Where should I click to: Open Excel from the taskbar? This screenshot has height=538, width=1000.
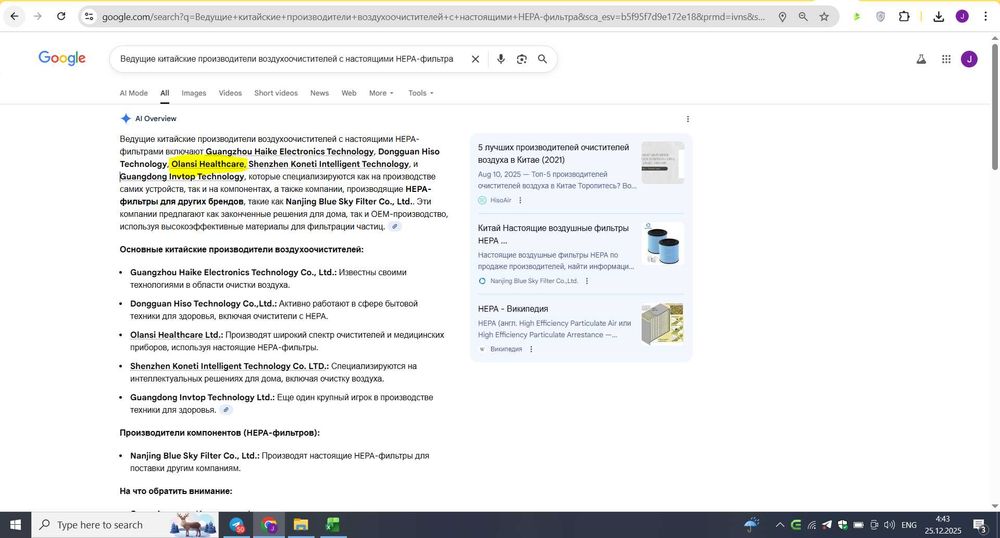pos(332,525)
